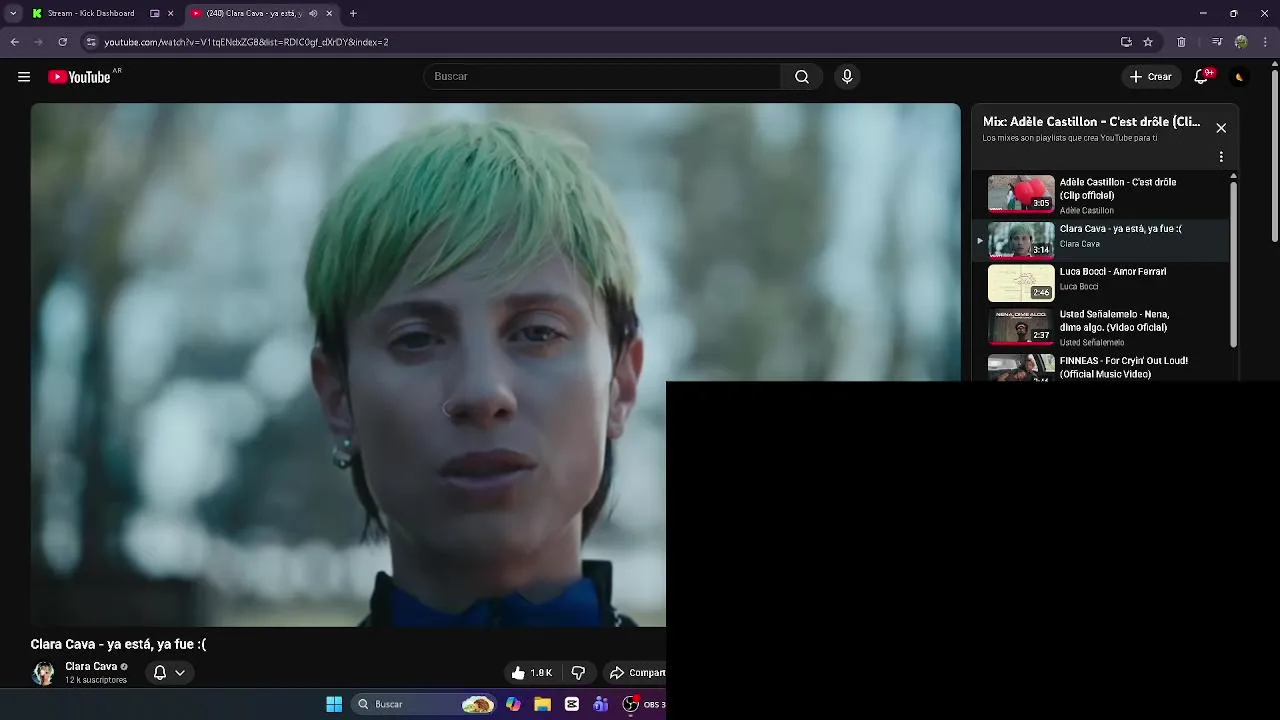
Task: Switch to Stream - Kick Dashboard tab
Action: 90,13
